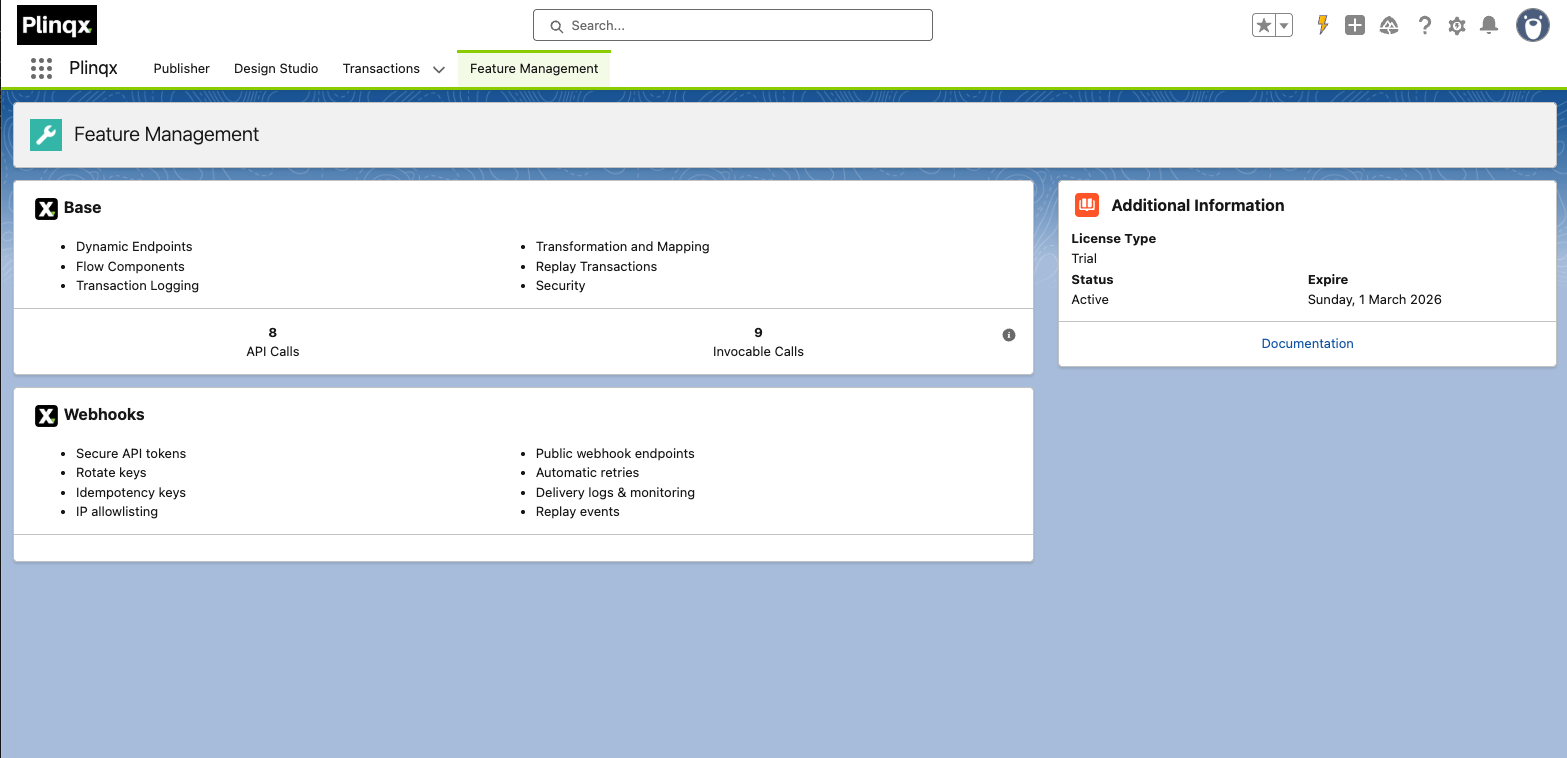Image resolution: width=1567 pixels, height=758 pixels.
Task: Open the App Launcher grid icon
Action: [41, 68]
